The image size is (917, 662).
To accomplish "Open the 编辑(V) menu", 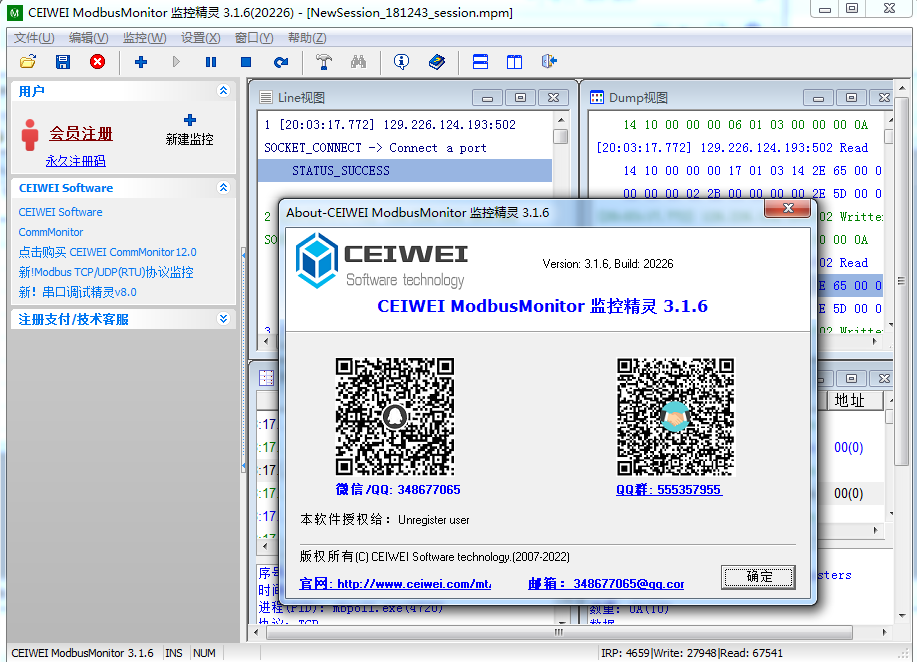I will 88,38.
